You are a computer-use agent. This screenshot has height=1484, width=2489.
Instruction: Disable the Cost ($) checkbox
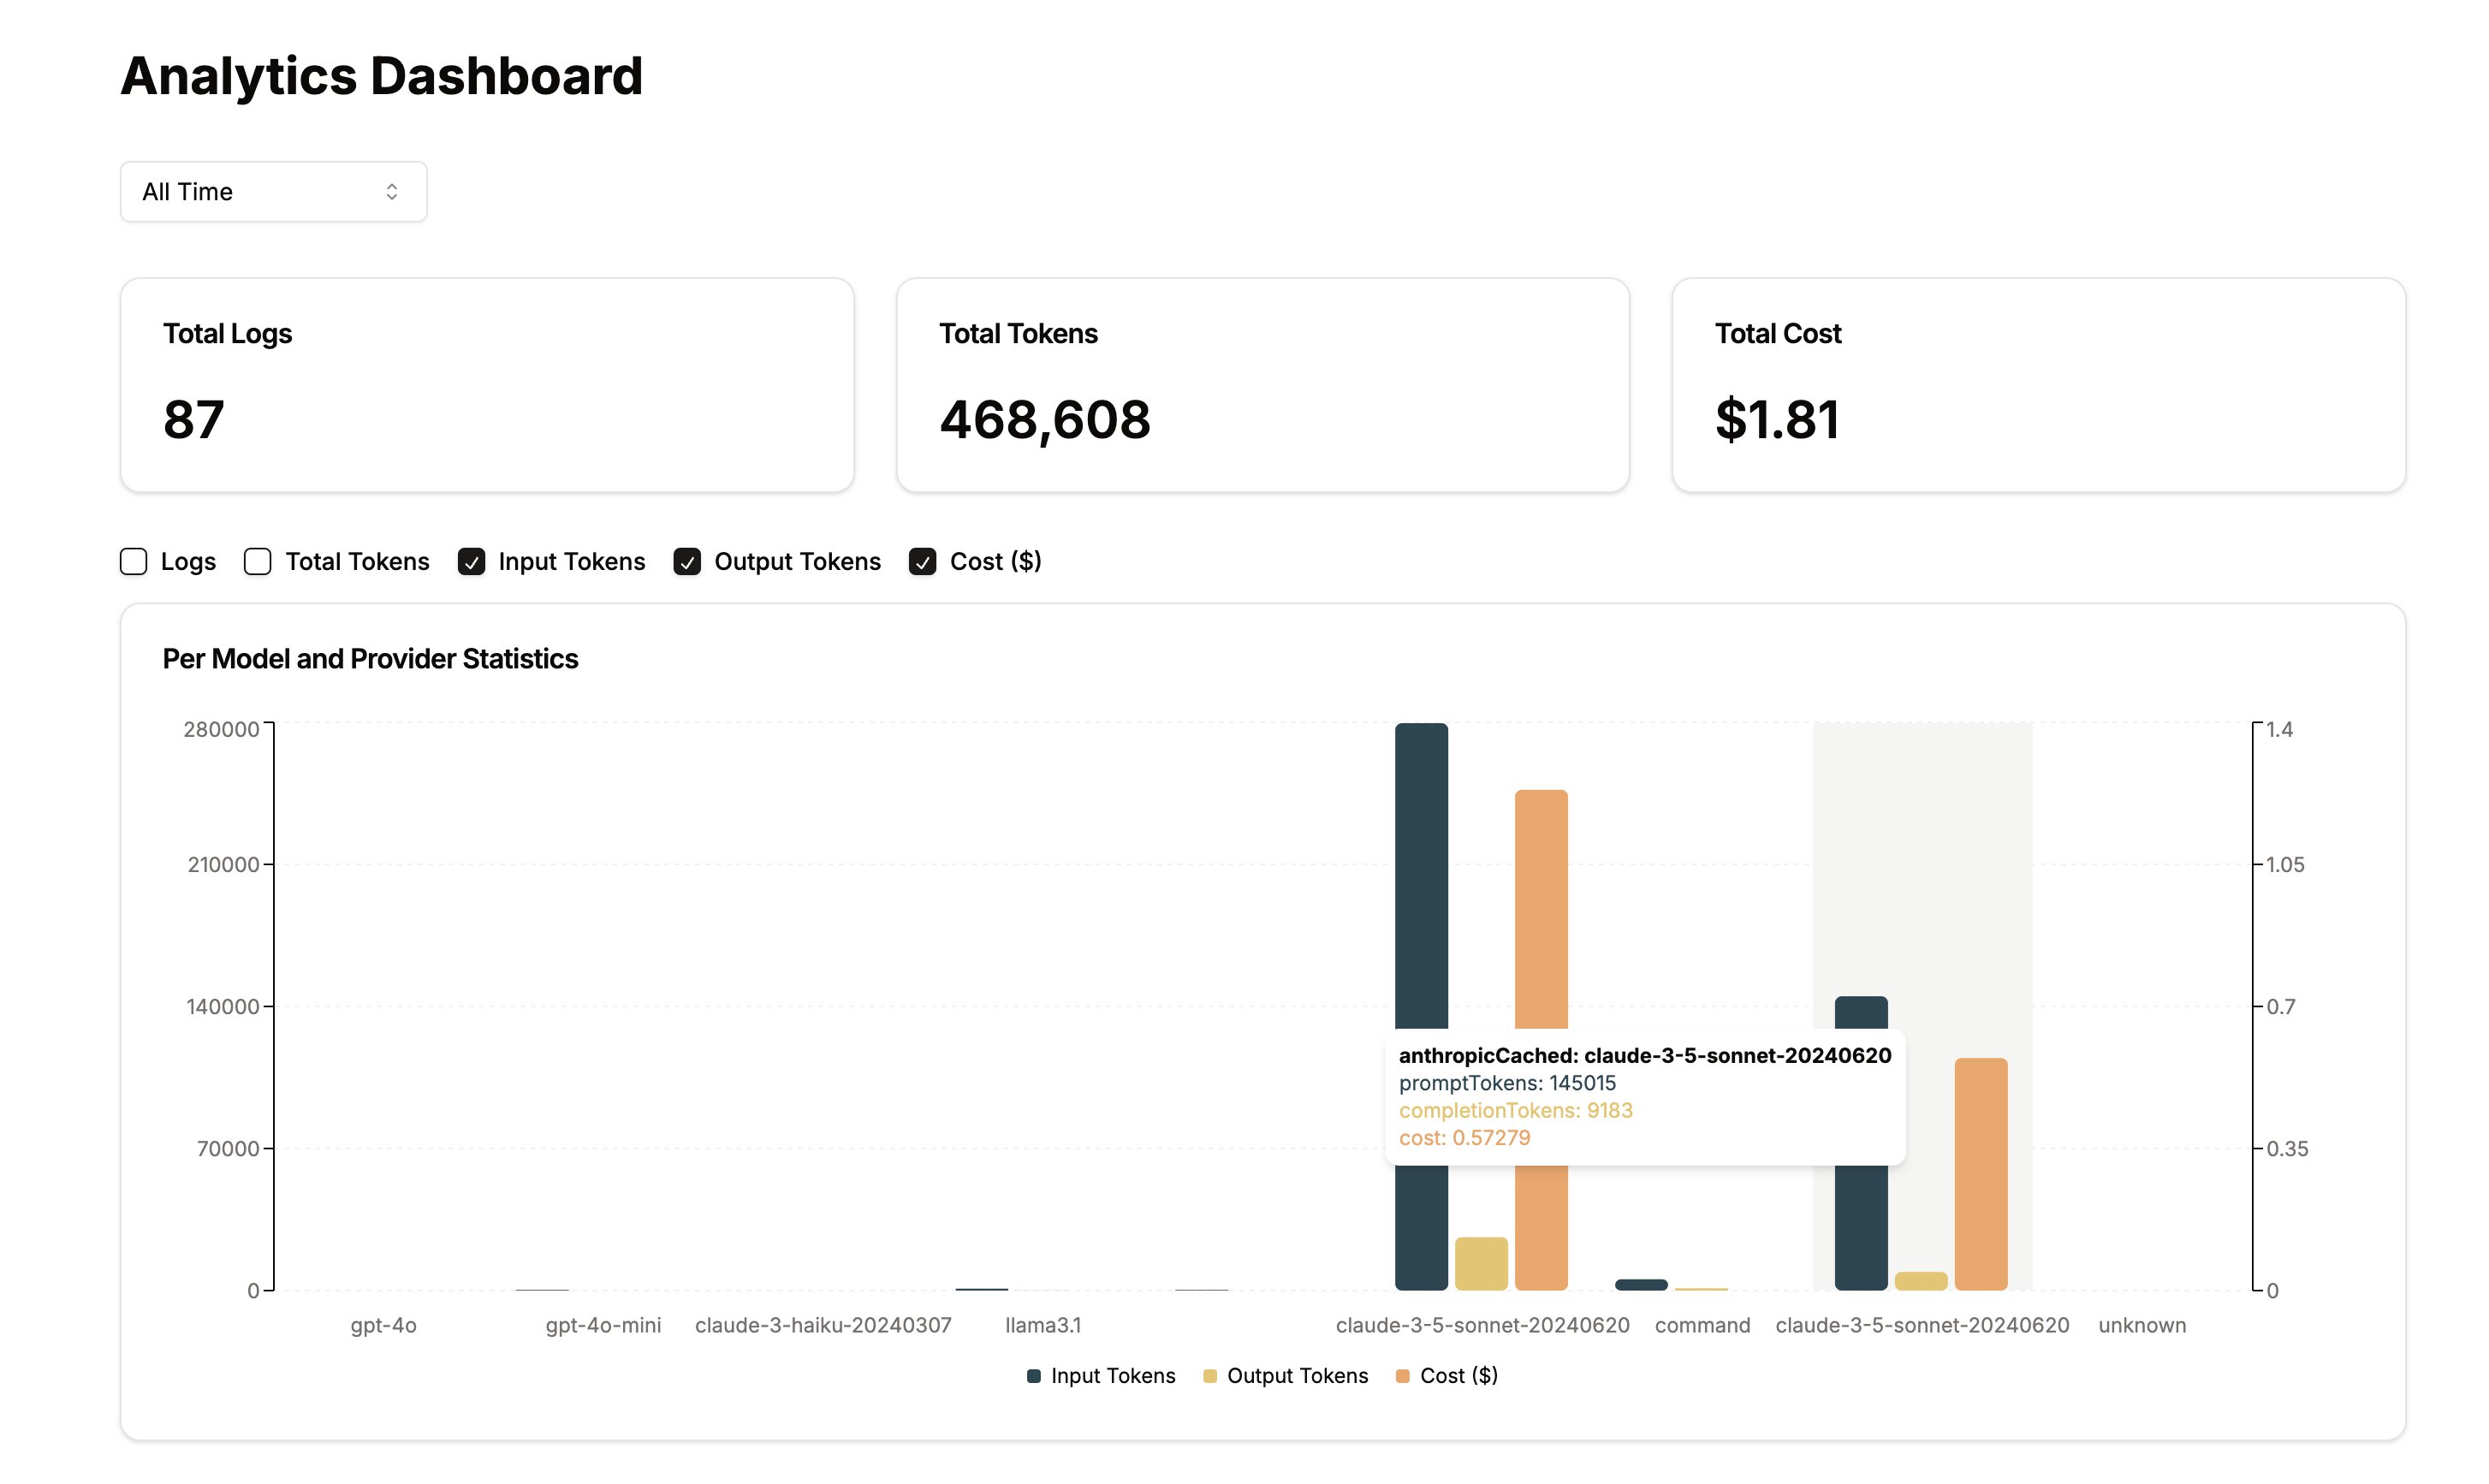click(922, 562)
